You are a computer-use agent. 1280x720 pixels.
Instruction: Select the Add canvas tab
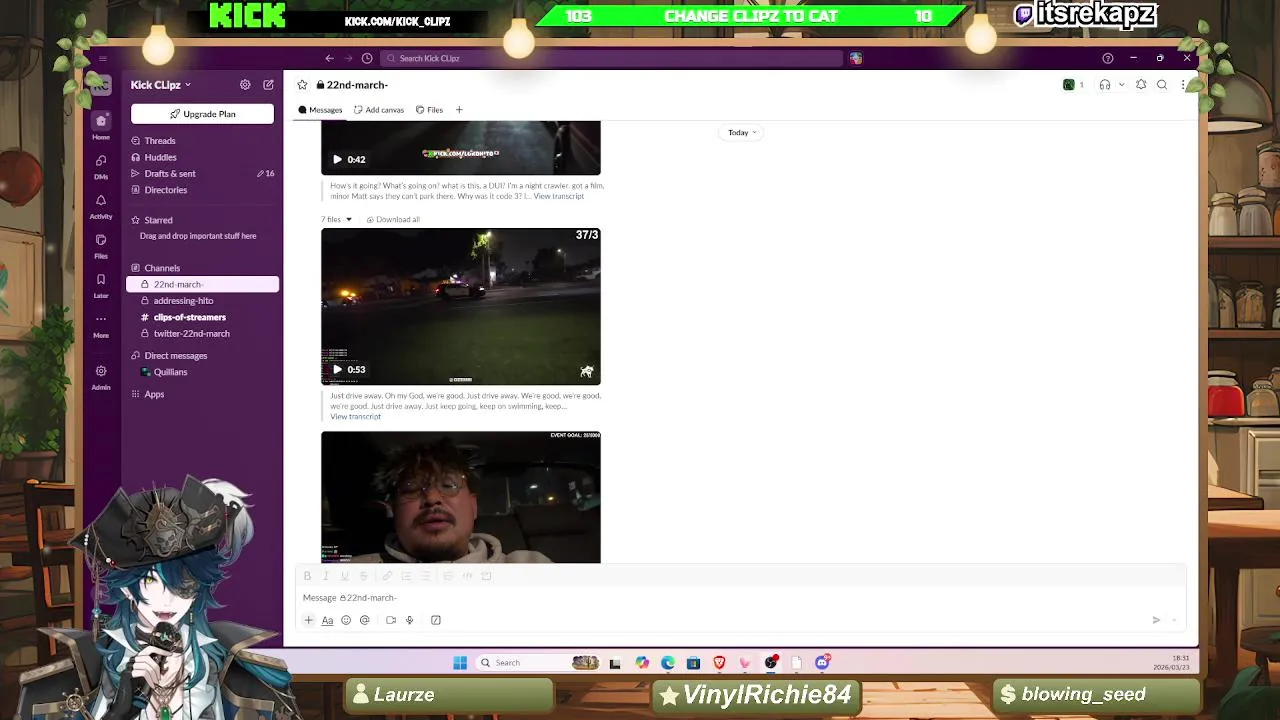pos(379,110)
